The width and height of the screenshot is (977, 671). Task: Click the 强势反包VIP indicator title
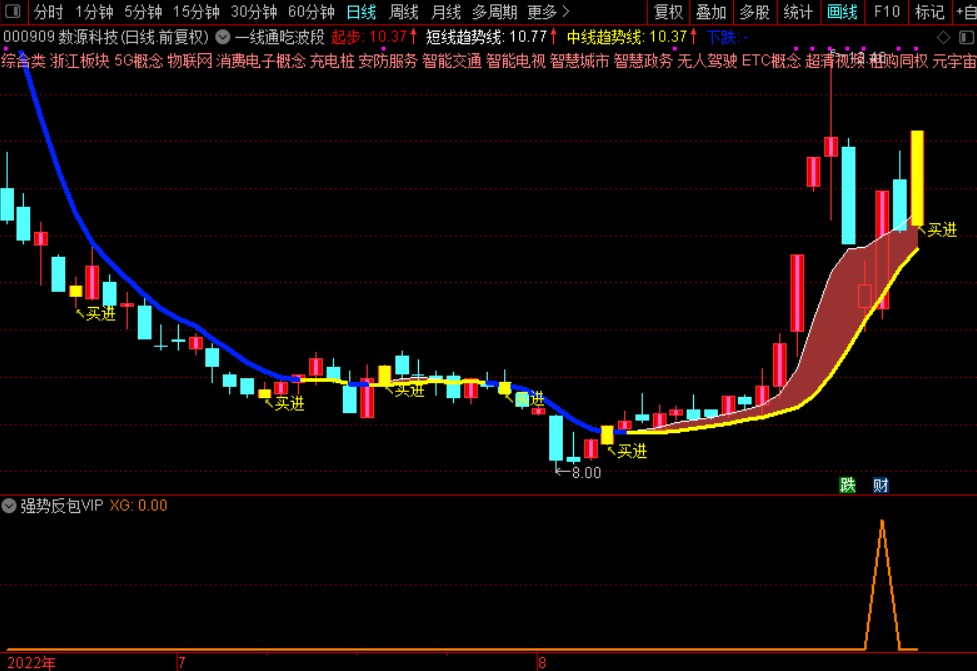tap(62, 505)
